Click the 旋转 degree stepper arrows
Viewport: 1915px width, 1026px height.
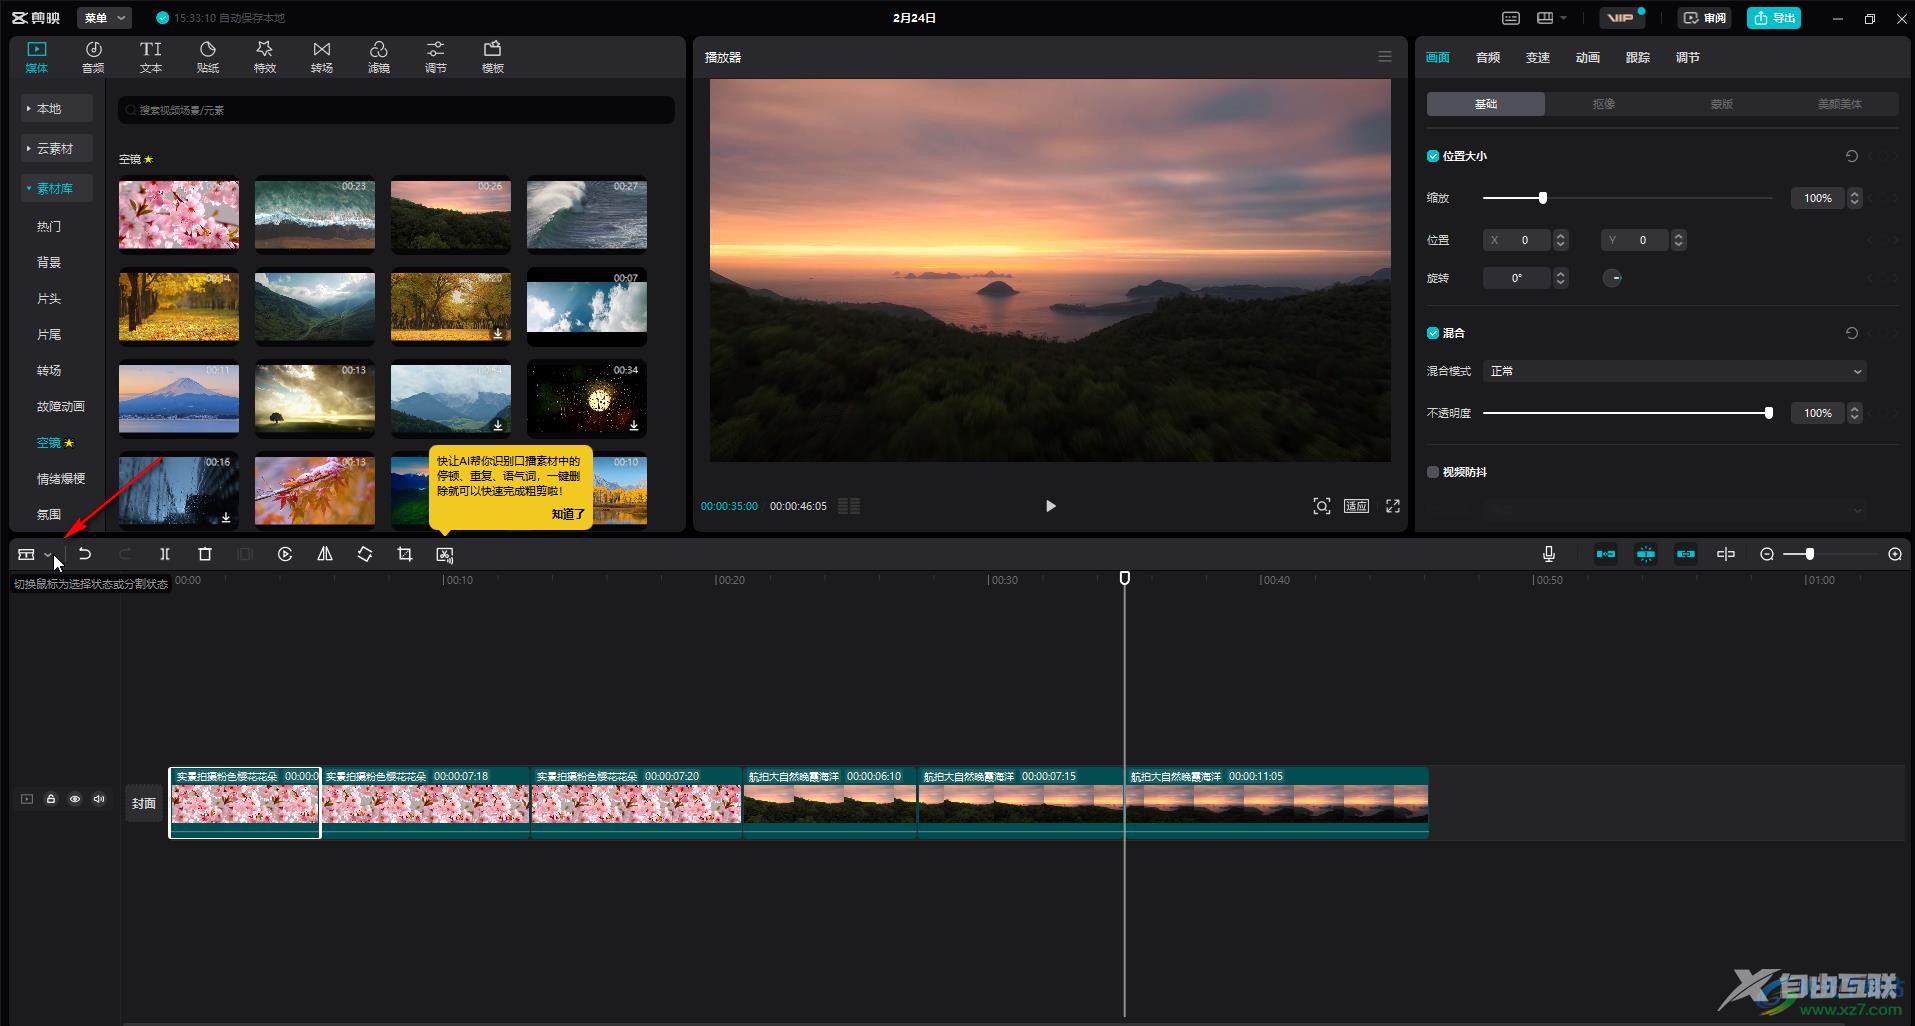[x=1561, y=278]
